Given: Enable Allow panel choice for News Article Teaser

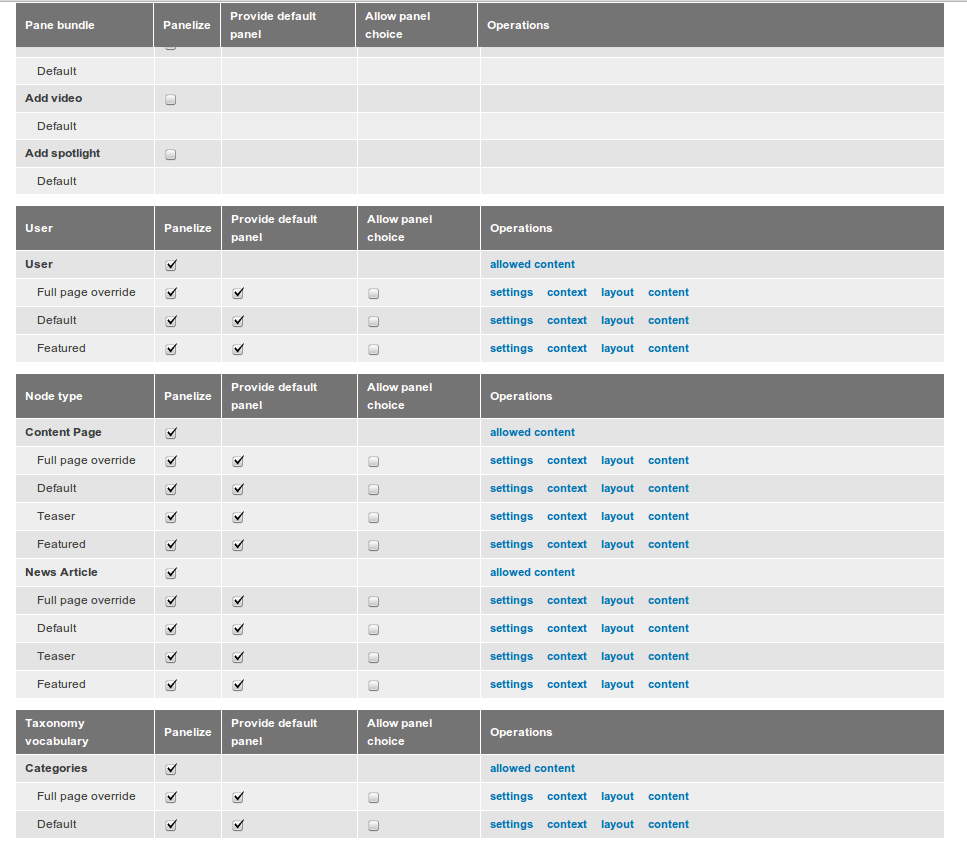Looking at the screenshot, I should click(x=374, y=657).
